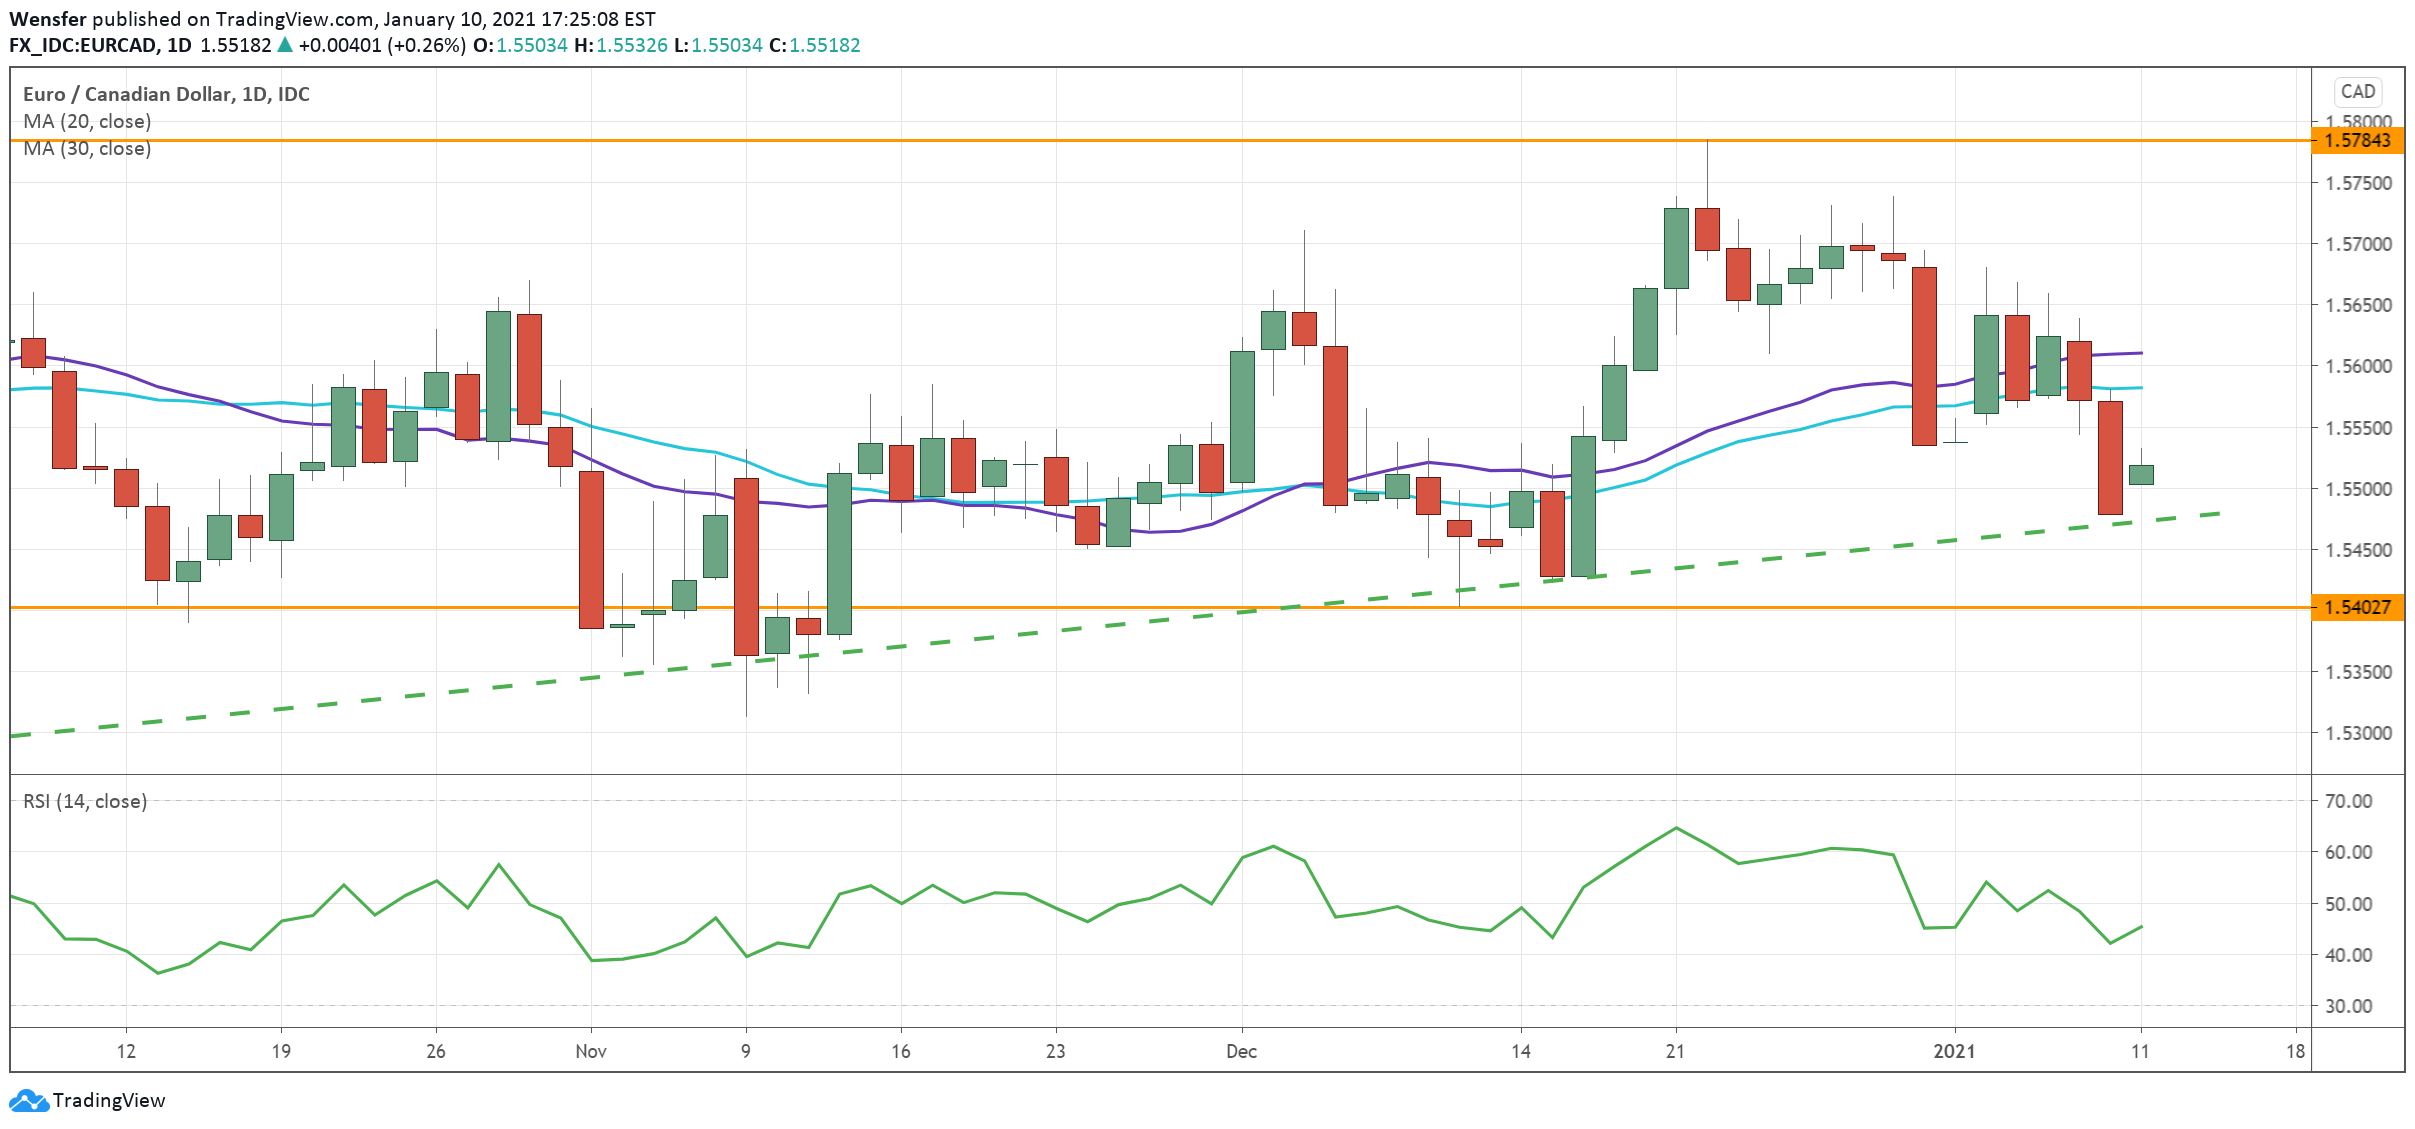Click the MA (30, close) indicator label
Image resolution: width=2415 pixels, height=1129 pixels.
(87, 149)
